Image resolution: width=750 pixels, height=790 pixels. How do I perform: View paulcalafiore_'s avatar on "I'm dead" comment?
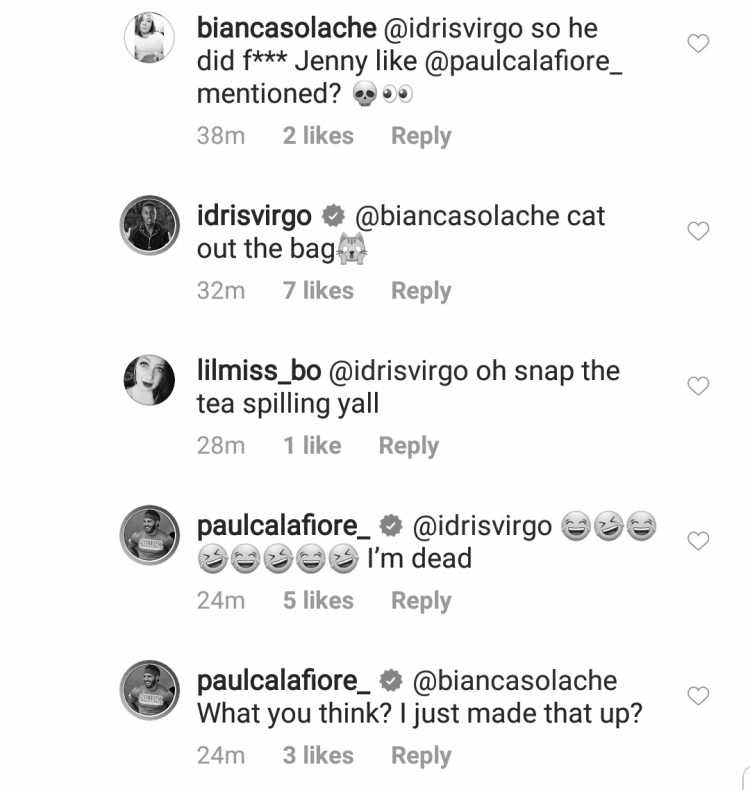(150, 535)
